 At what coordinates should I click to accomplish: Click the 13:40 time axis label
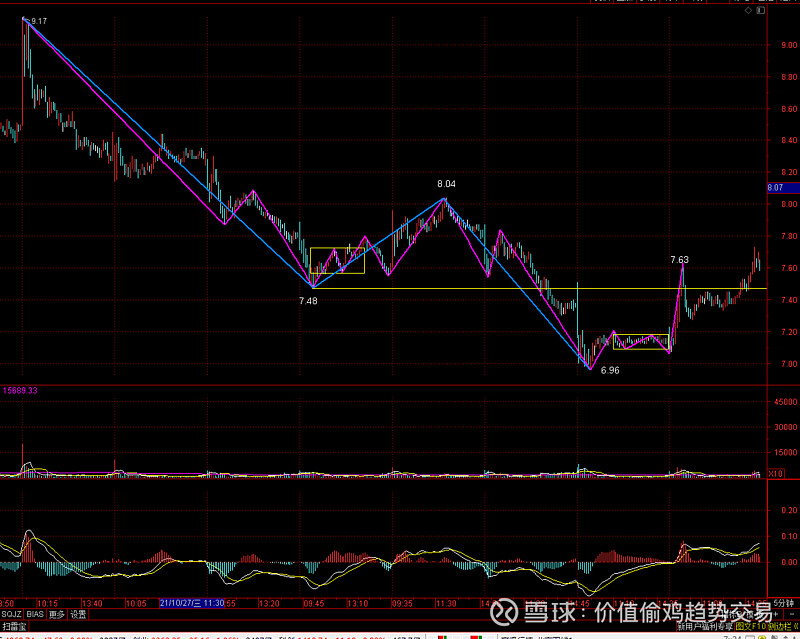coord(91,603)
